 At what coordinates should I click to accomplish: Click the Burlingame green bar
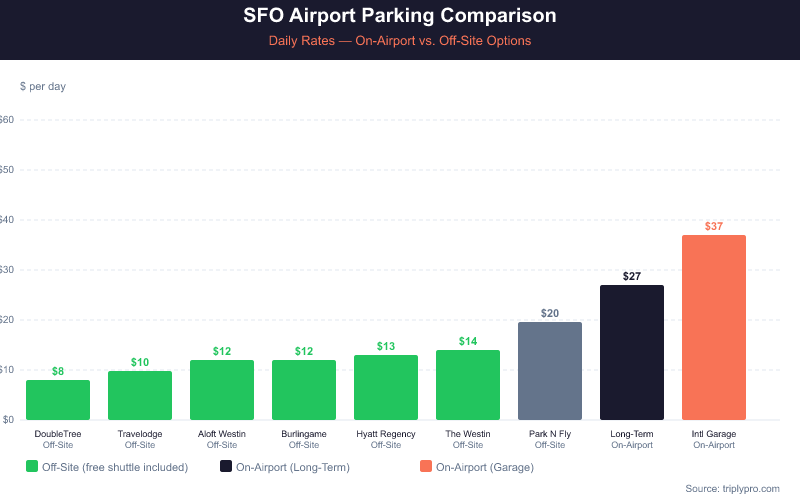pos(304,390)
